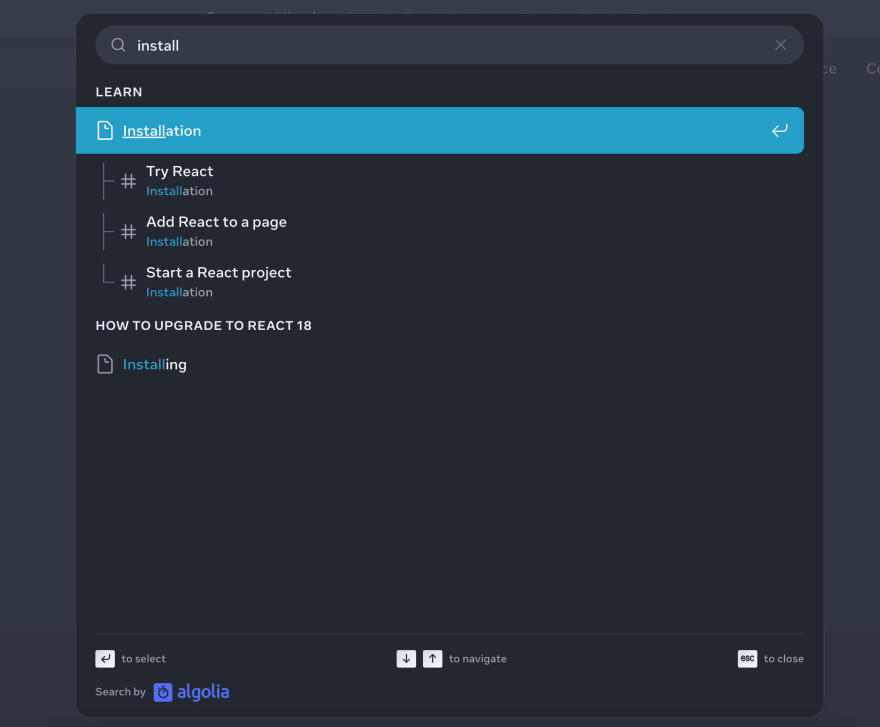Open the Algolia logo link
The width and height of the screenshot is (880, 727).
click(191, 692)
